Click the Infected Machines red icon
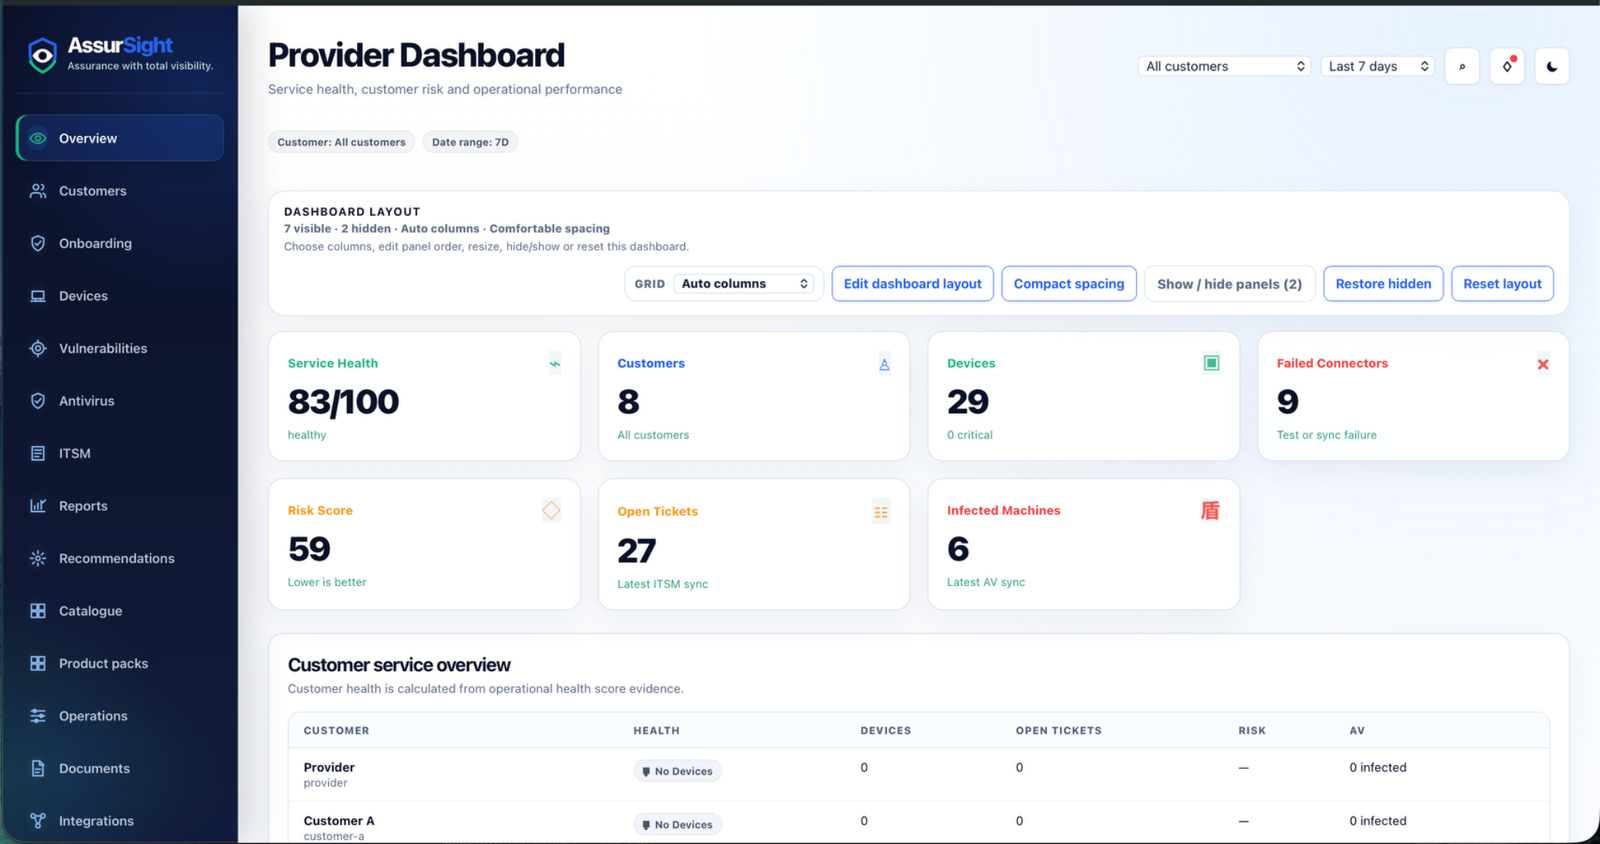The height and width of the screenshot is (844, 1600). tap(1210, 511)
